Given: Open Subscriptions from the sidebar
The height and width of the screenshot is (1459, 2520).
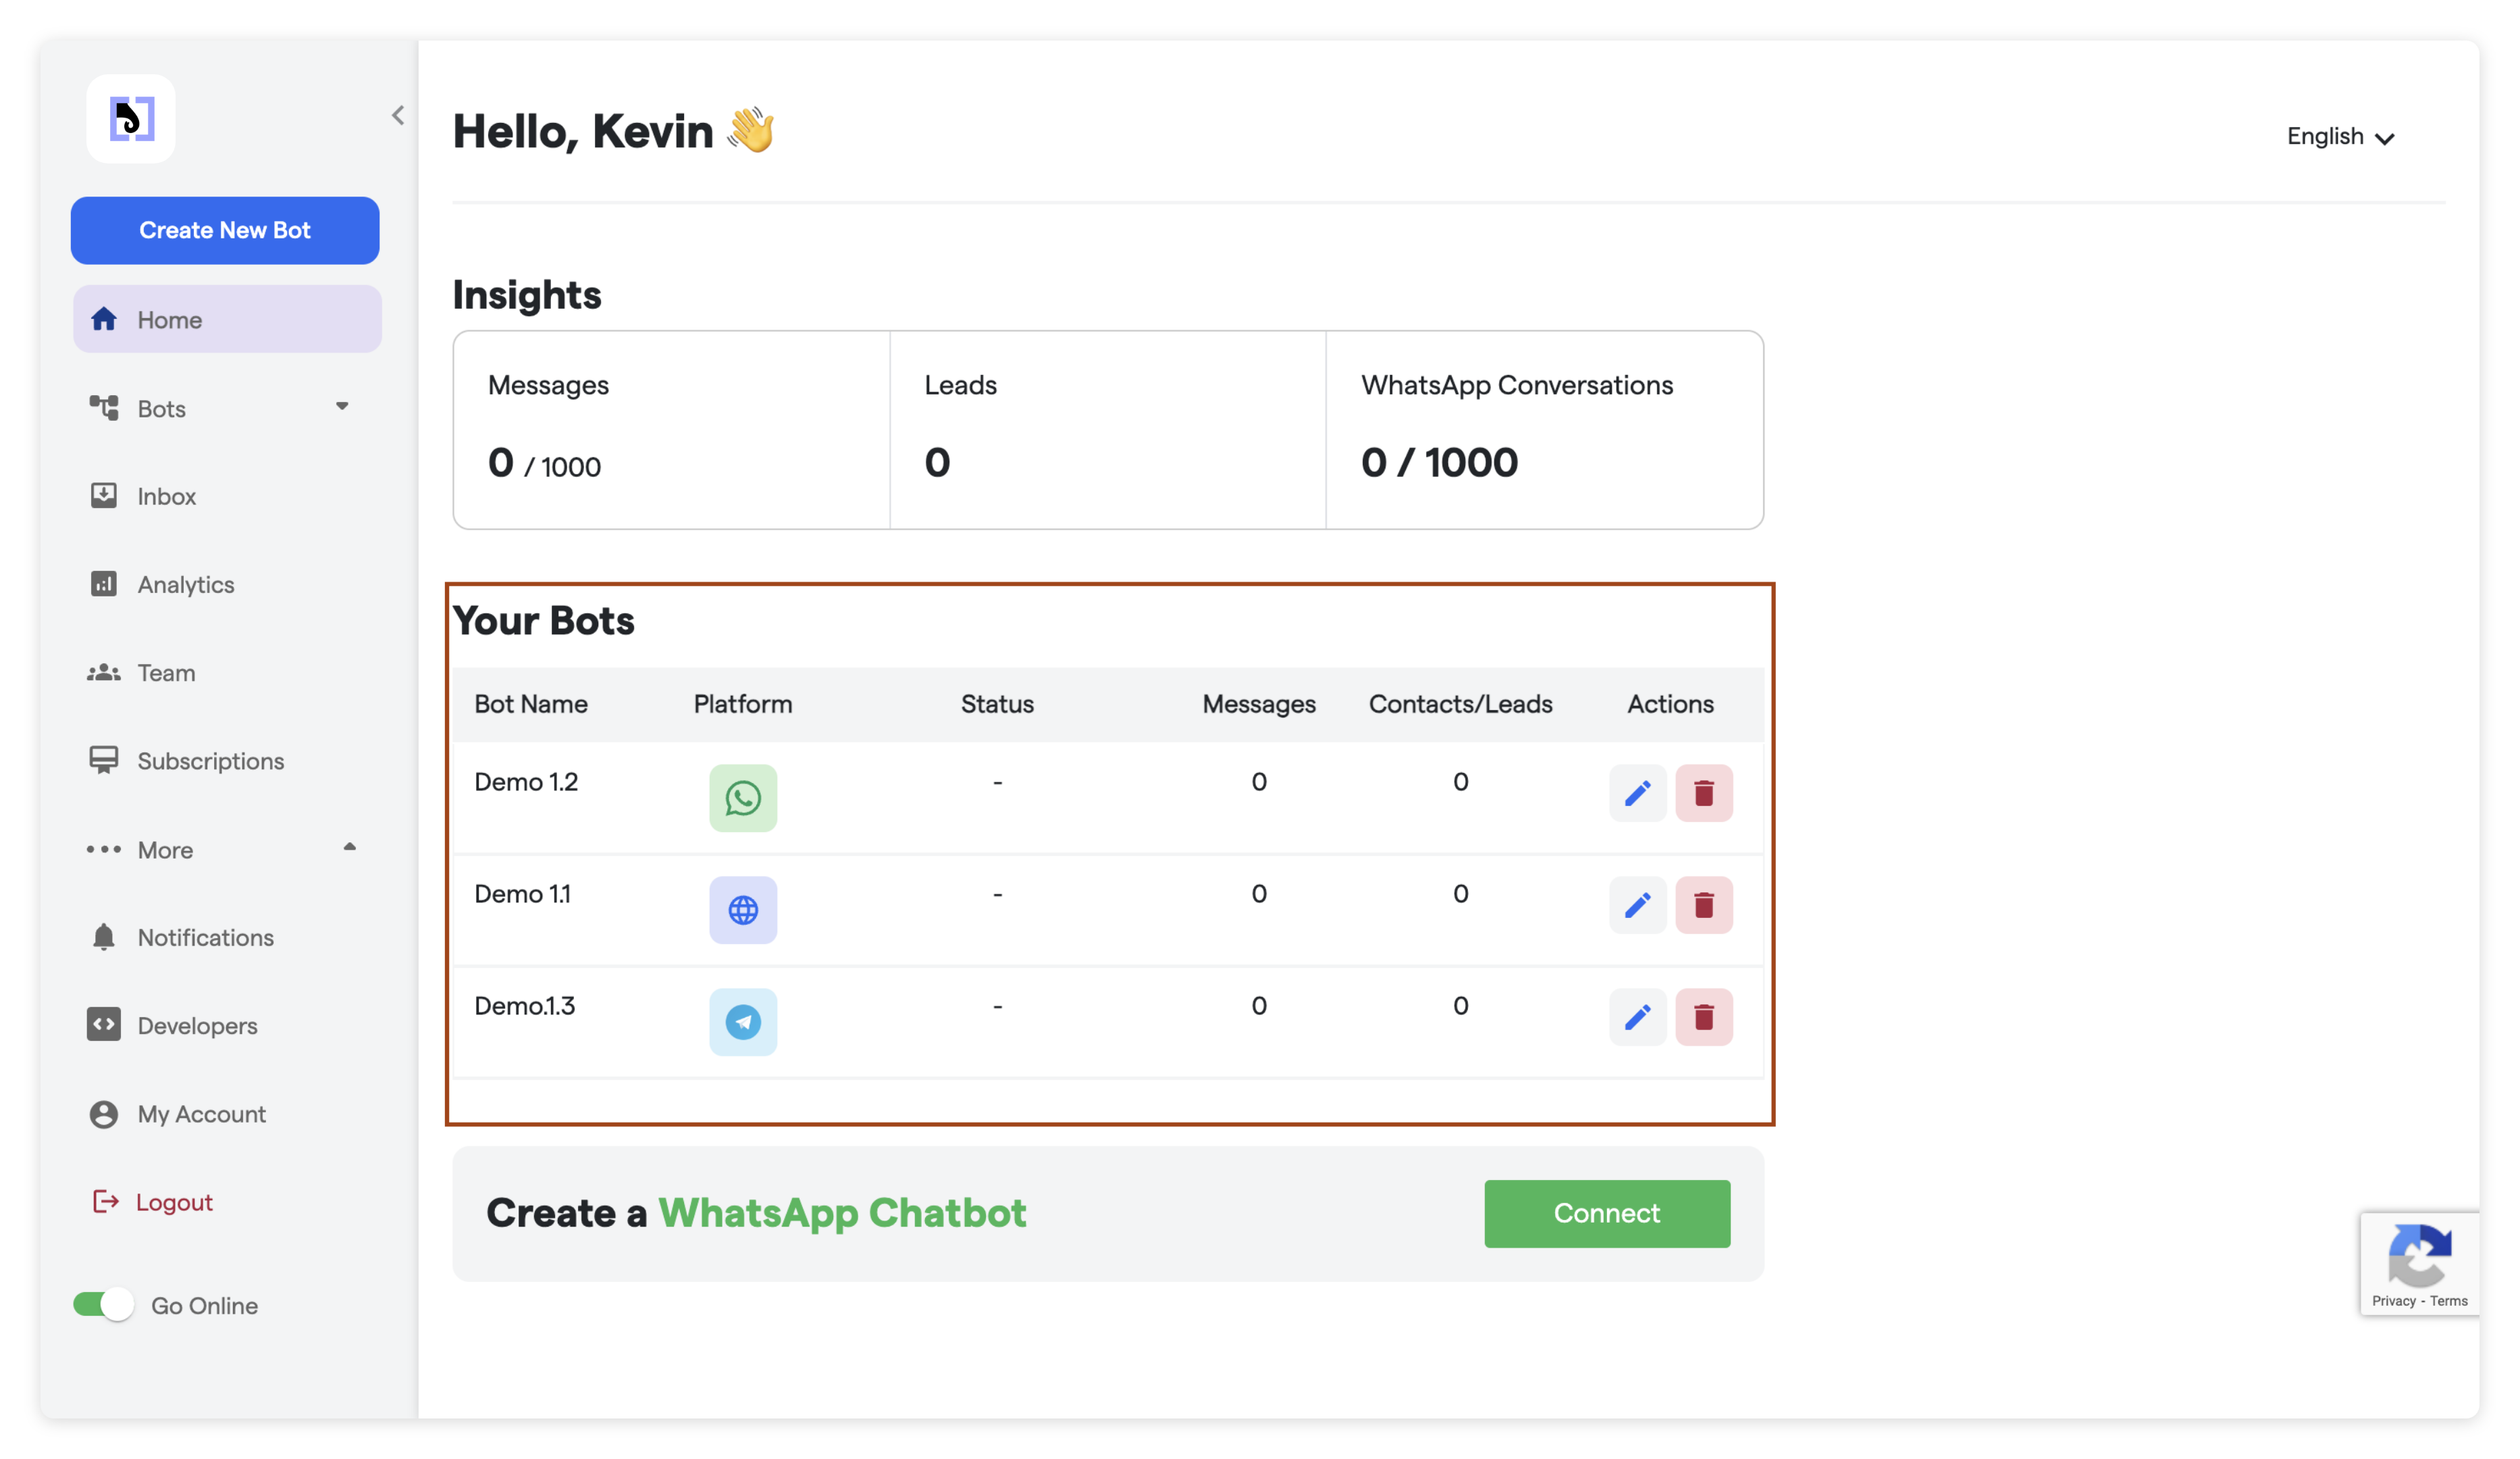Looking at the screenshot, I should pos(210,761).
